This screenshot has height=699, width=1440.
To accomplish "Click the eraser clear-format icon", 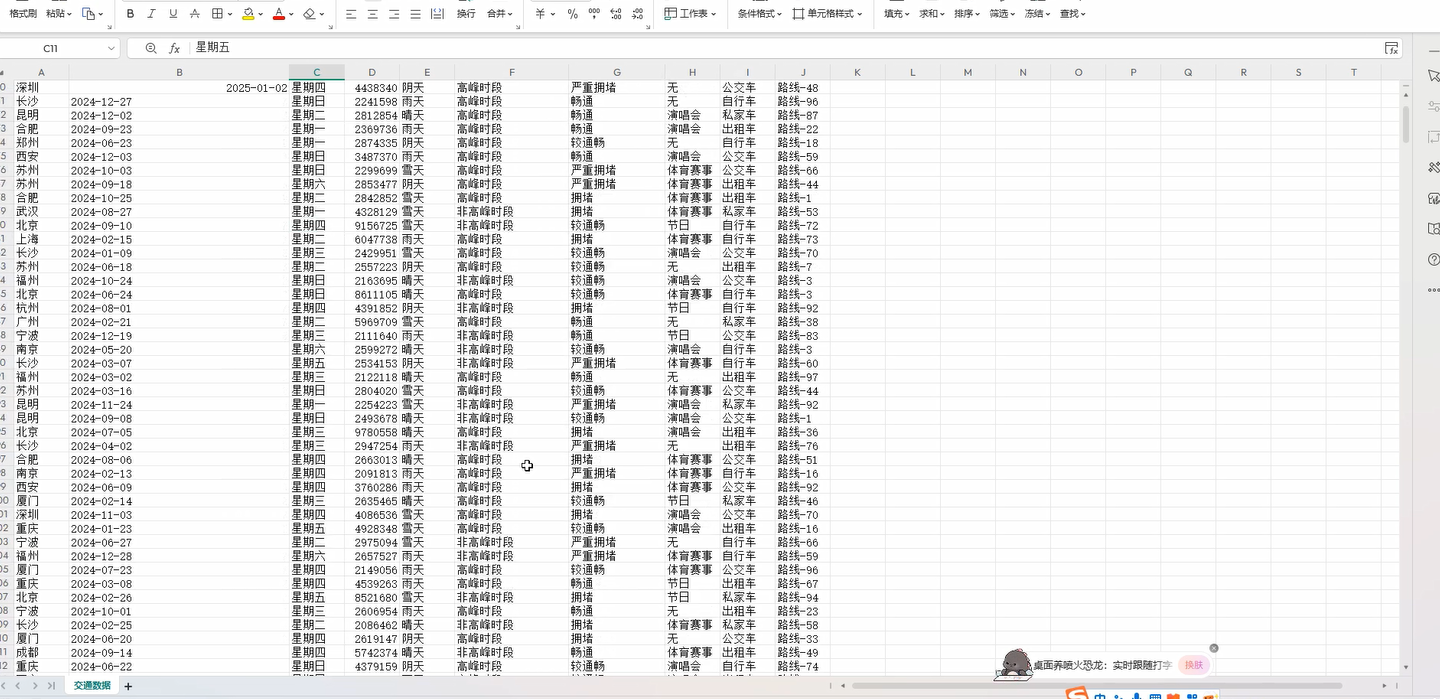I will tap(309, 14).
